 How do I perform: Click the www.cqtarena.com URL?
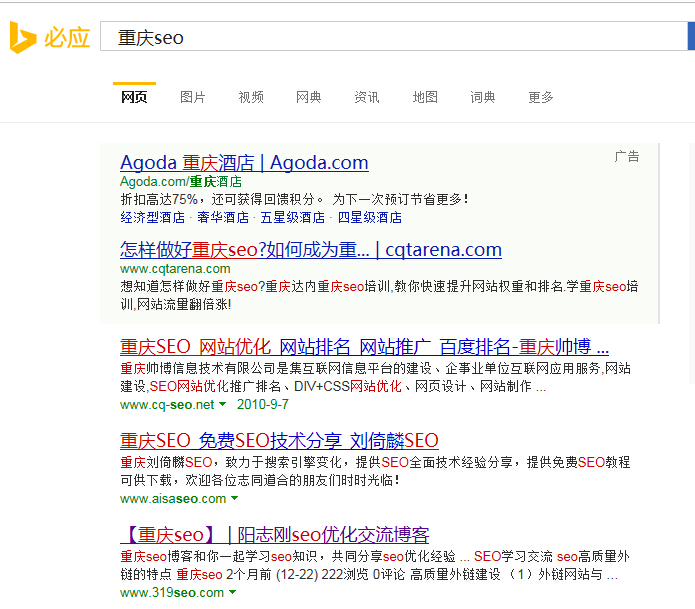(175, 269)
